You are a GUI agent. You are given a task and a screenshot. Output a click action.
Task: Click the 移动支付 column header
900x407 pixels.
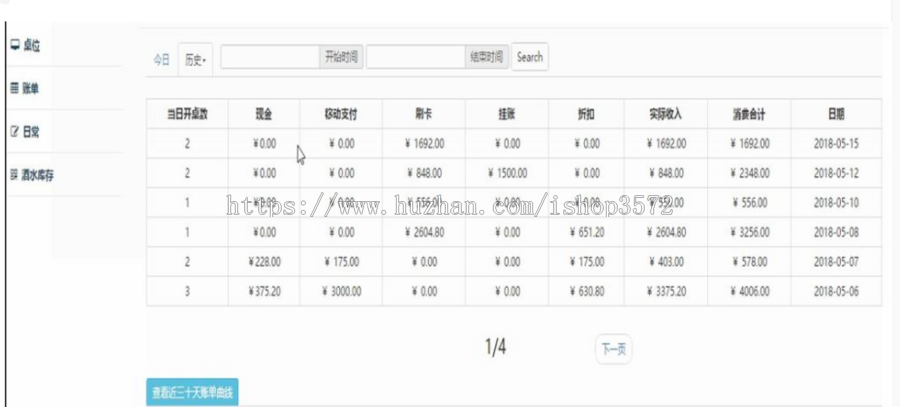[x=341, y=114]
